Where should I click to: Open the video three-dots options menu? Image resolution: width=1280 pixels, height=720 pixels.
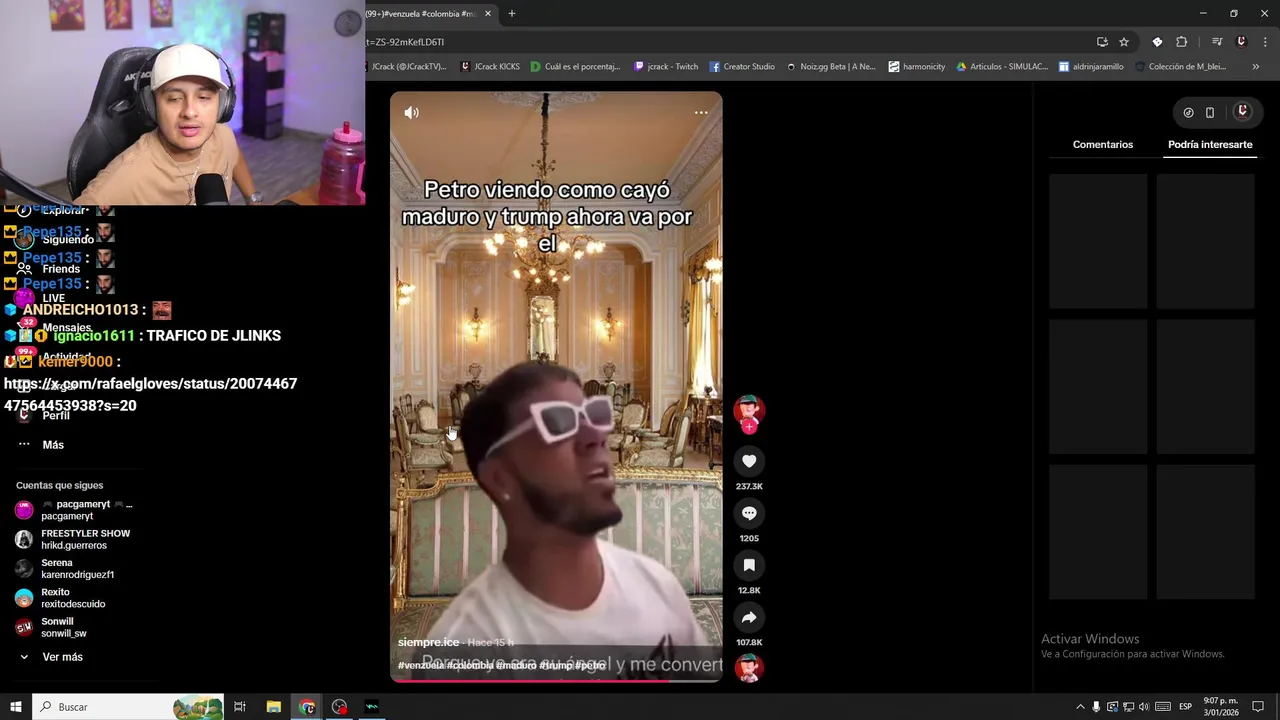coord(701,113)
